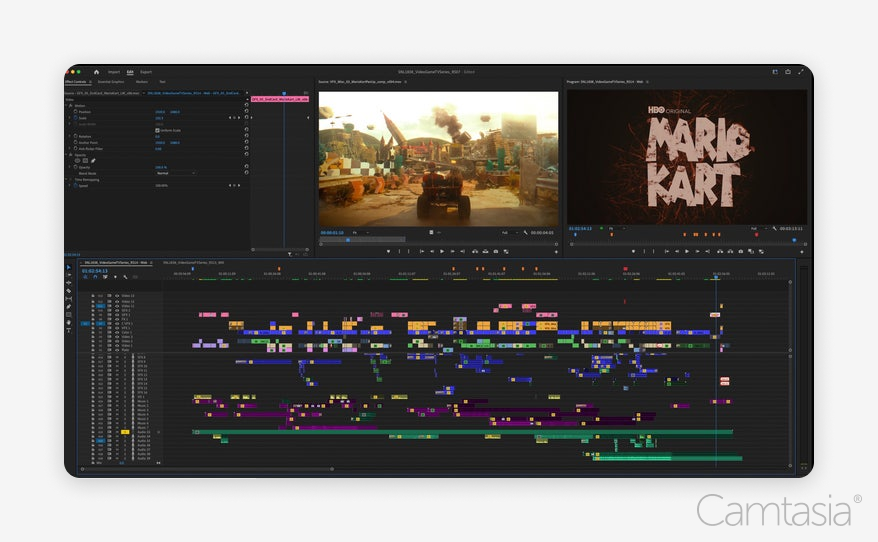878x542 pixels.
Task: Hide the Video 12 track output
Action: click(117, 301)
